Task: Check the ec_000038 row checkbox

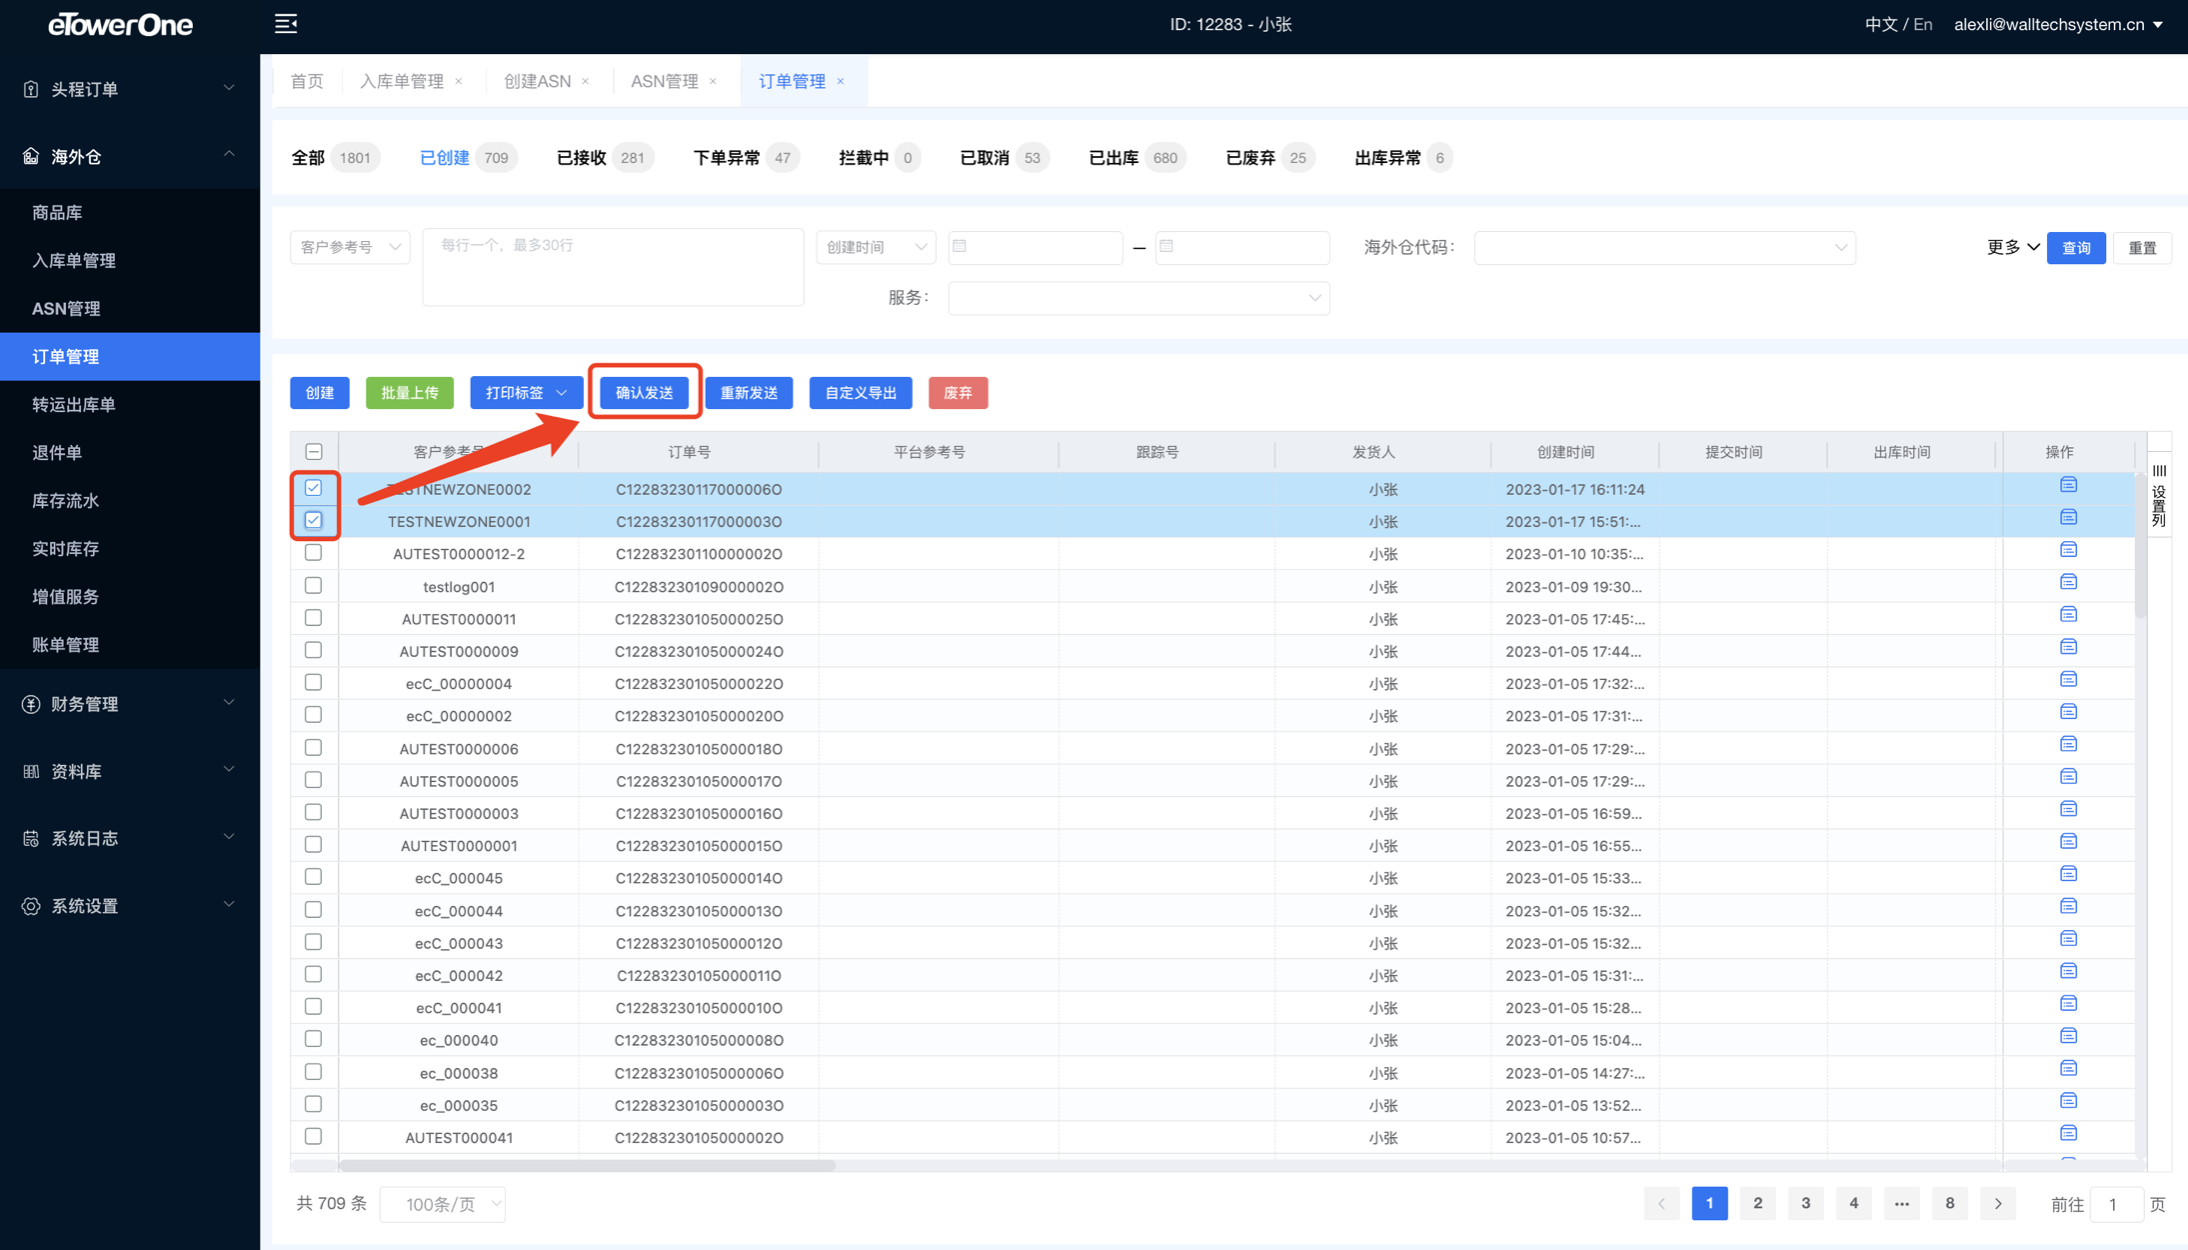Action: [314, 1072]
